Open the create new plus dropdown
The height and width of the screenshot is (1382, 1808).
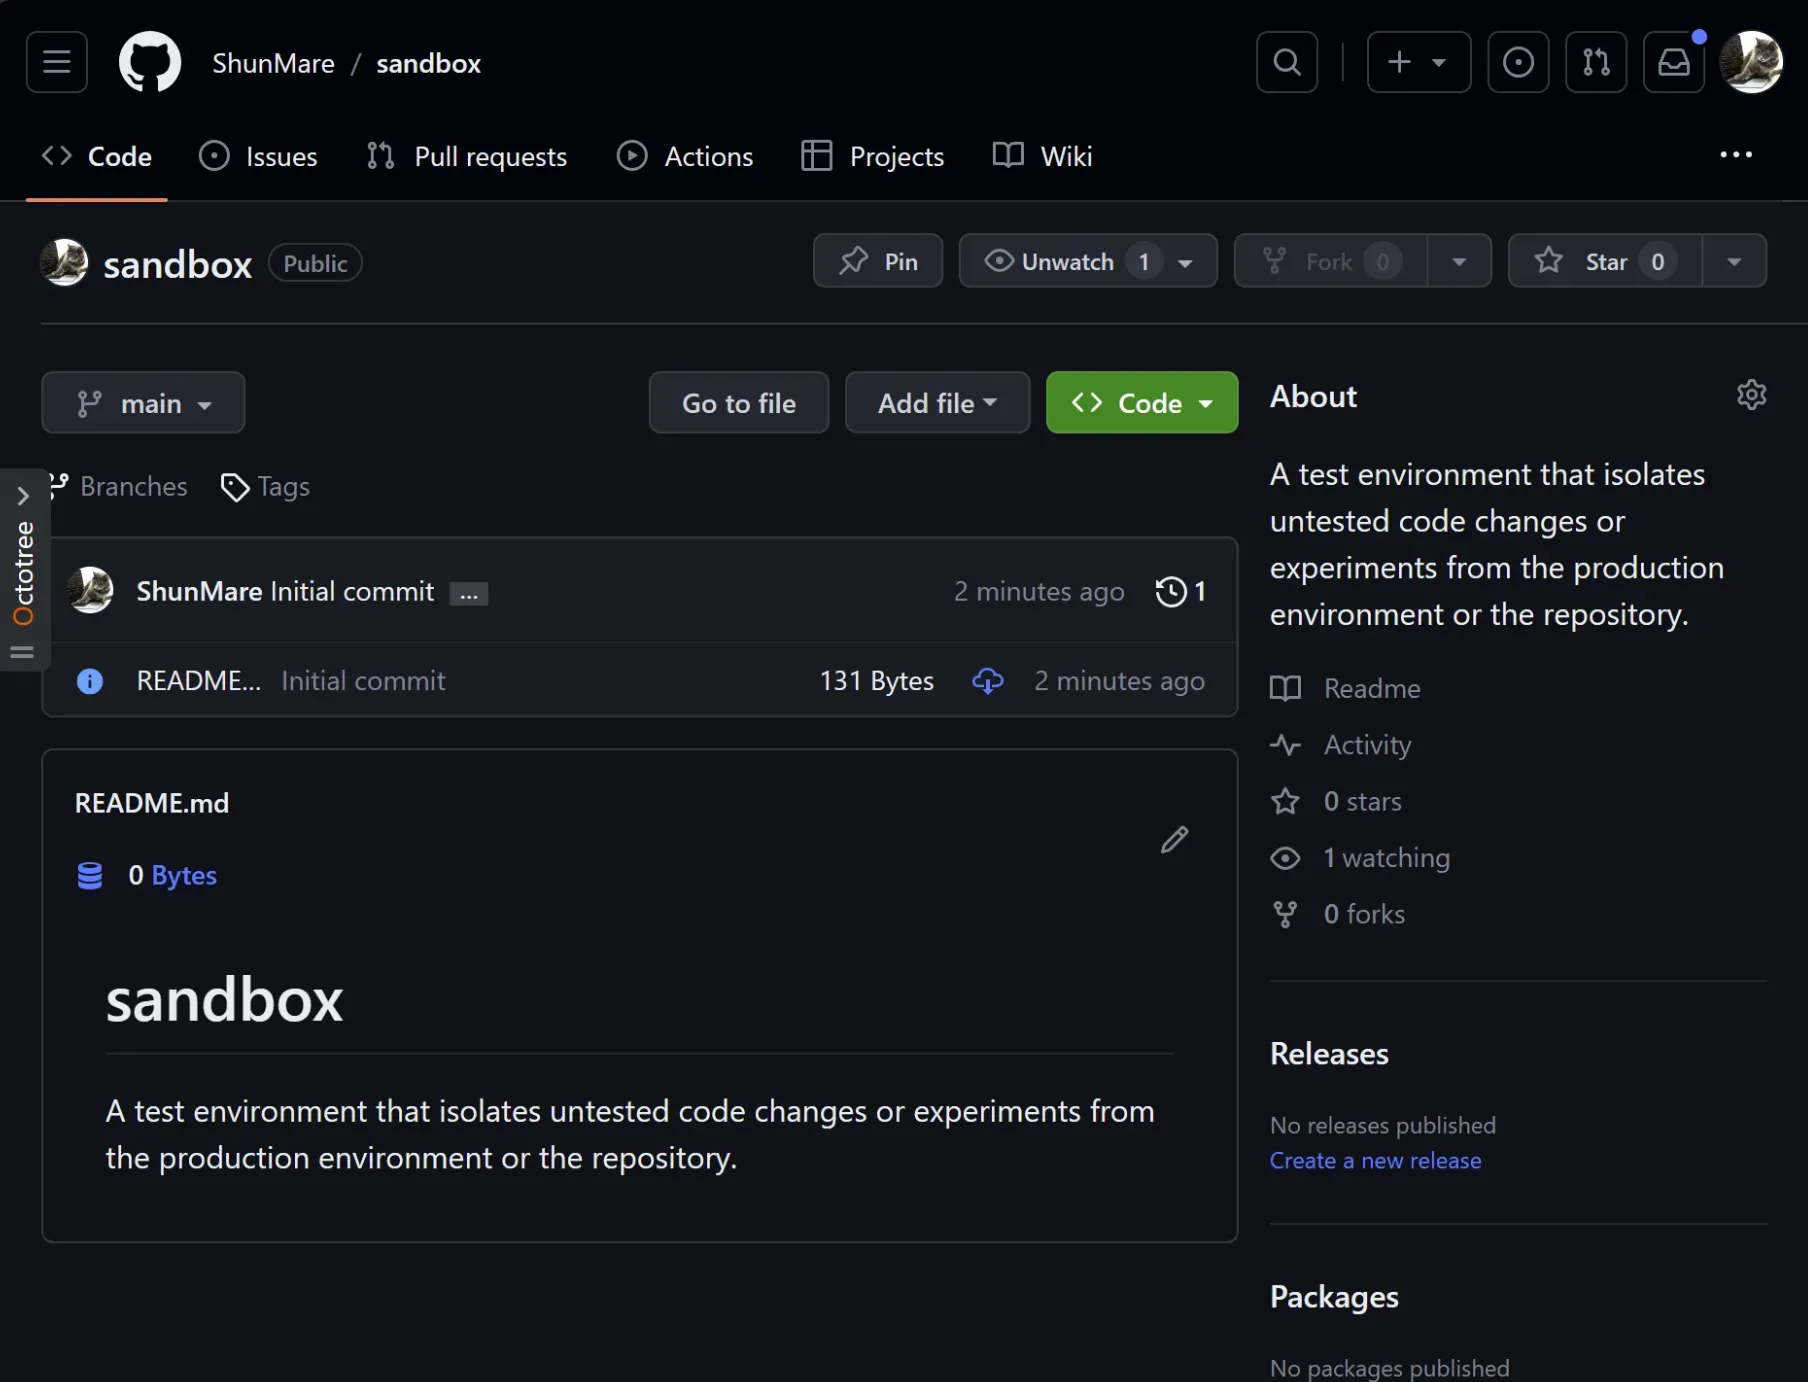pos(1419,62)
